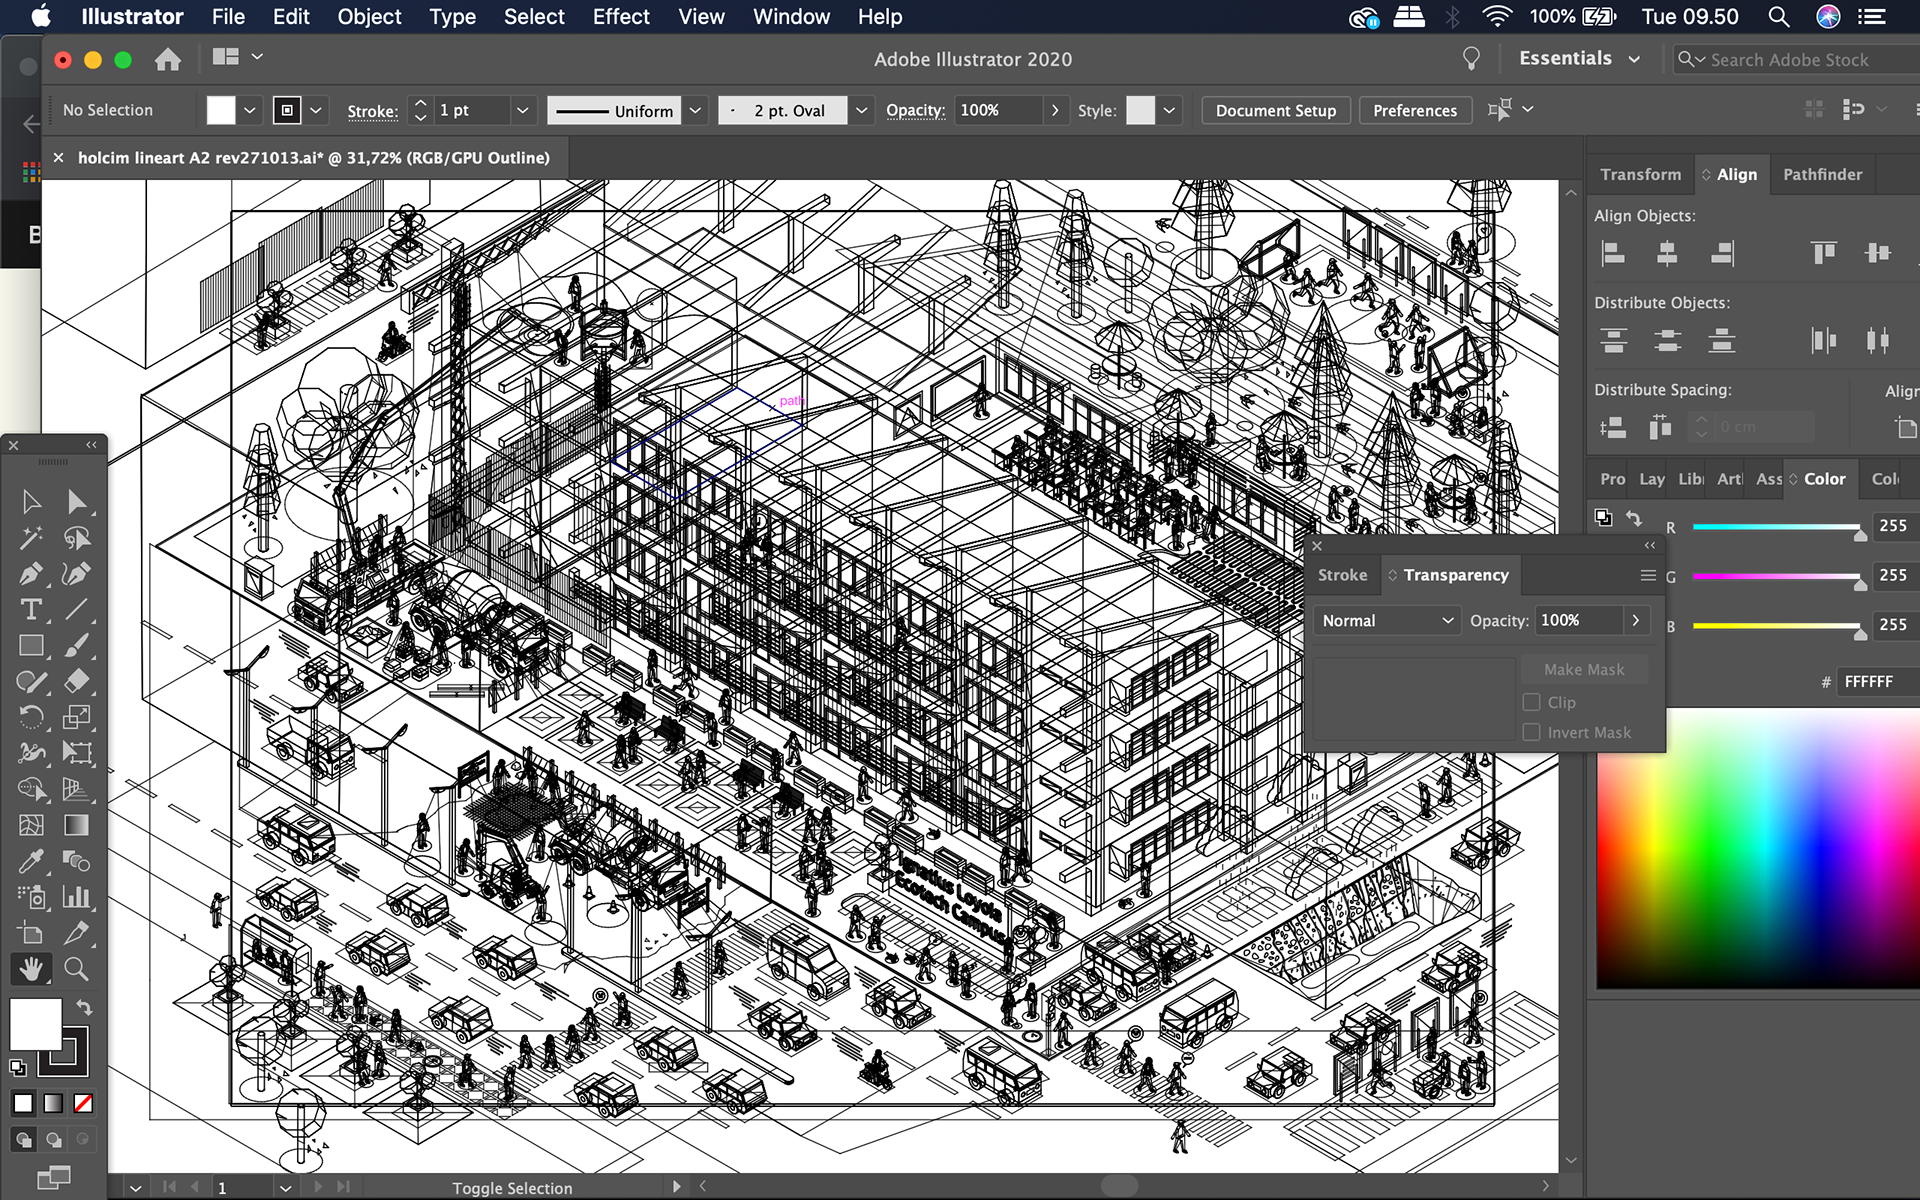Image resolution: width=1920 pixels, height=1200 pixels.
Task: Select the Type tool
Action: [x=31, y=610]
